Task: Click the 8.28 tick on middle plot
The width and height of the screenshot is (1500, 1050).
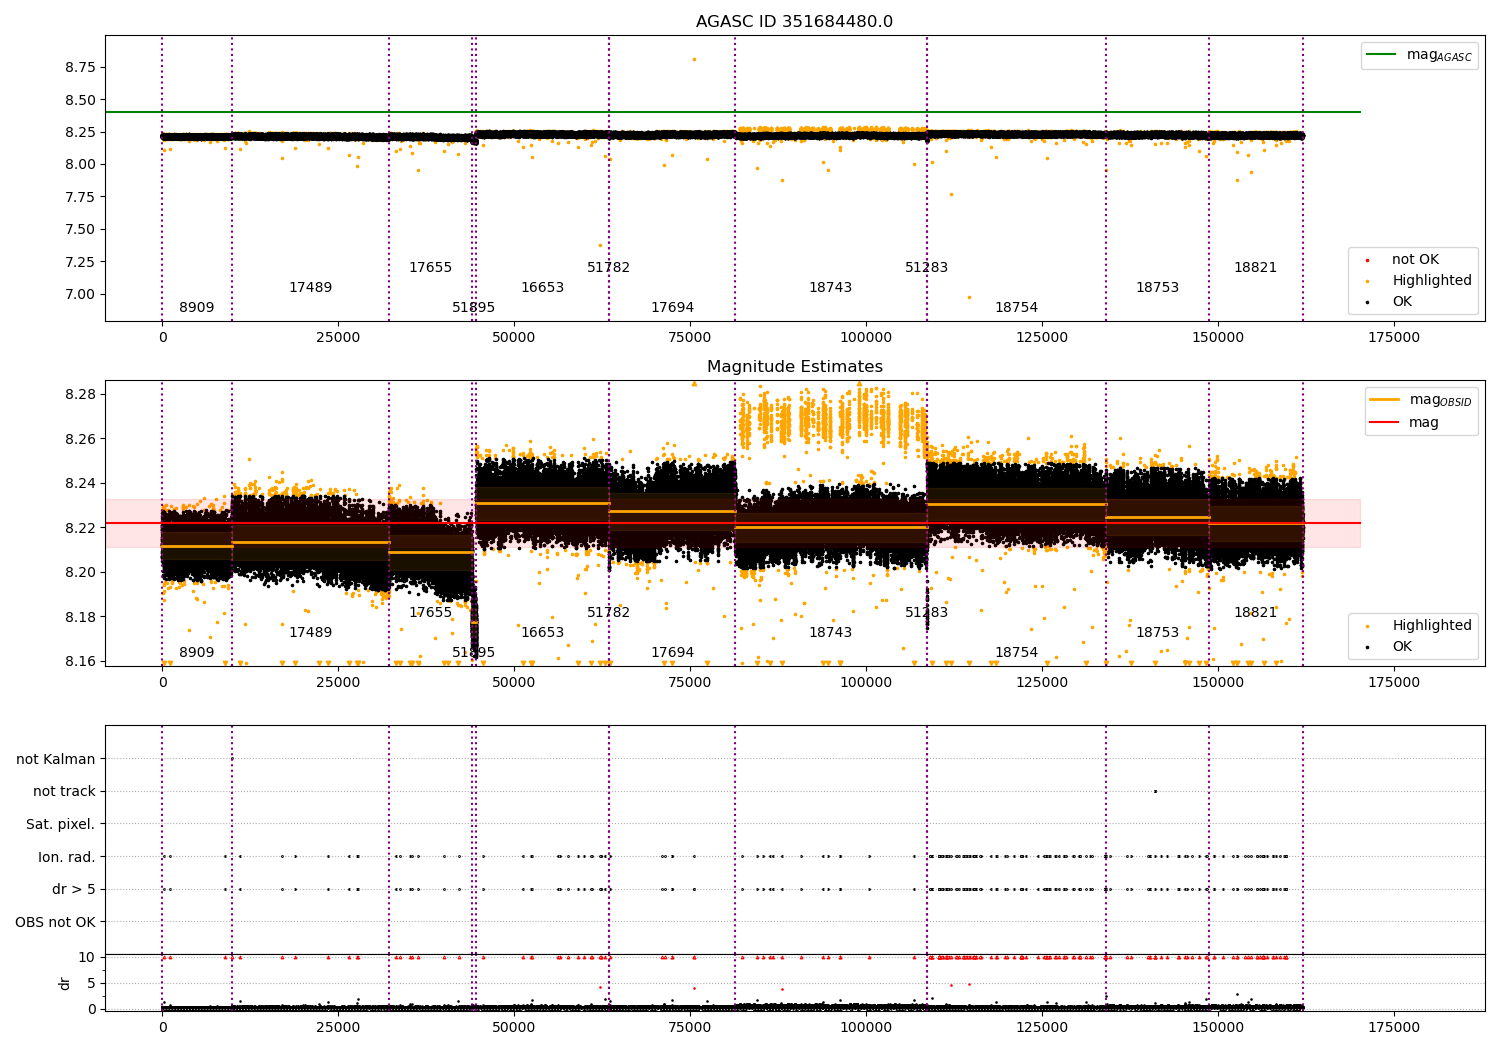Action: tap(80, 394)
